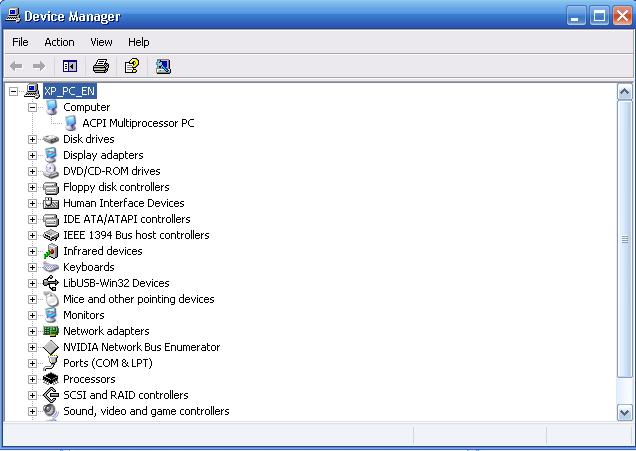Click the Human Interface Devices icon
Viewport: 636px width, 451px height.
51,203
